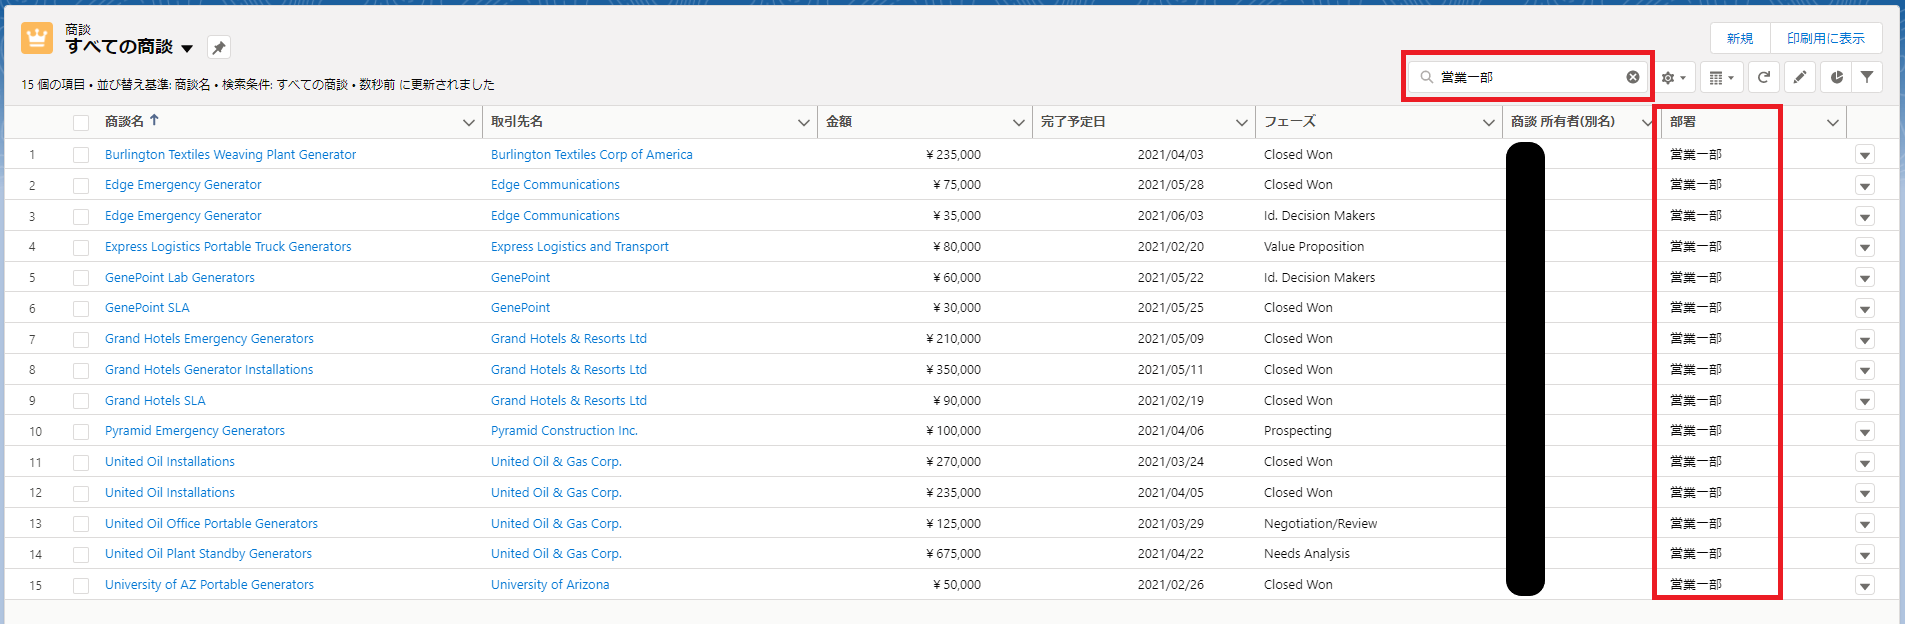Image resolution: width=1905 pixels, height=624 pixels.
Task: Sort by フェーズ column header
Action: pyautogui.click(x=1290, y=121)
